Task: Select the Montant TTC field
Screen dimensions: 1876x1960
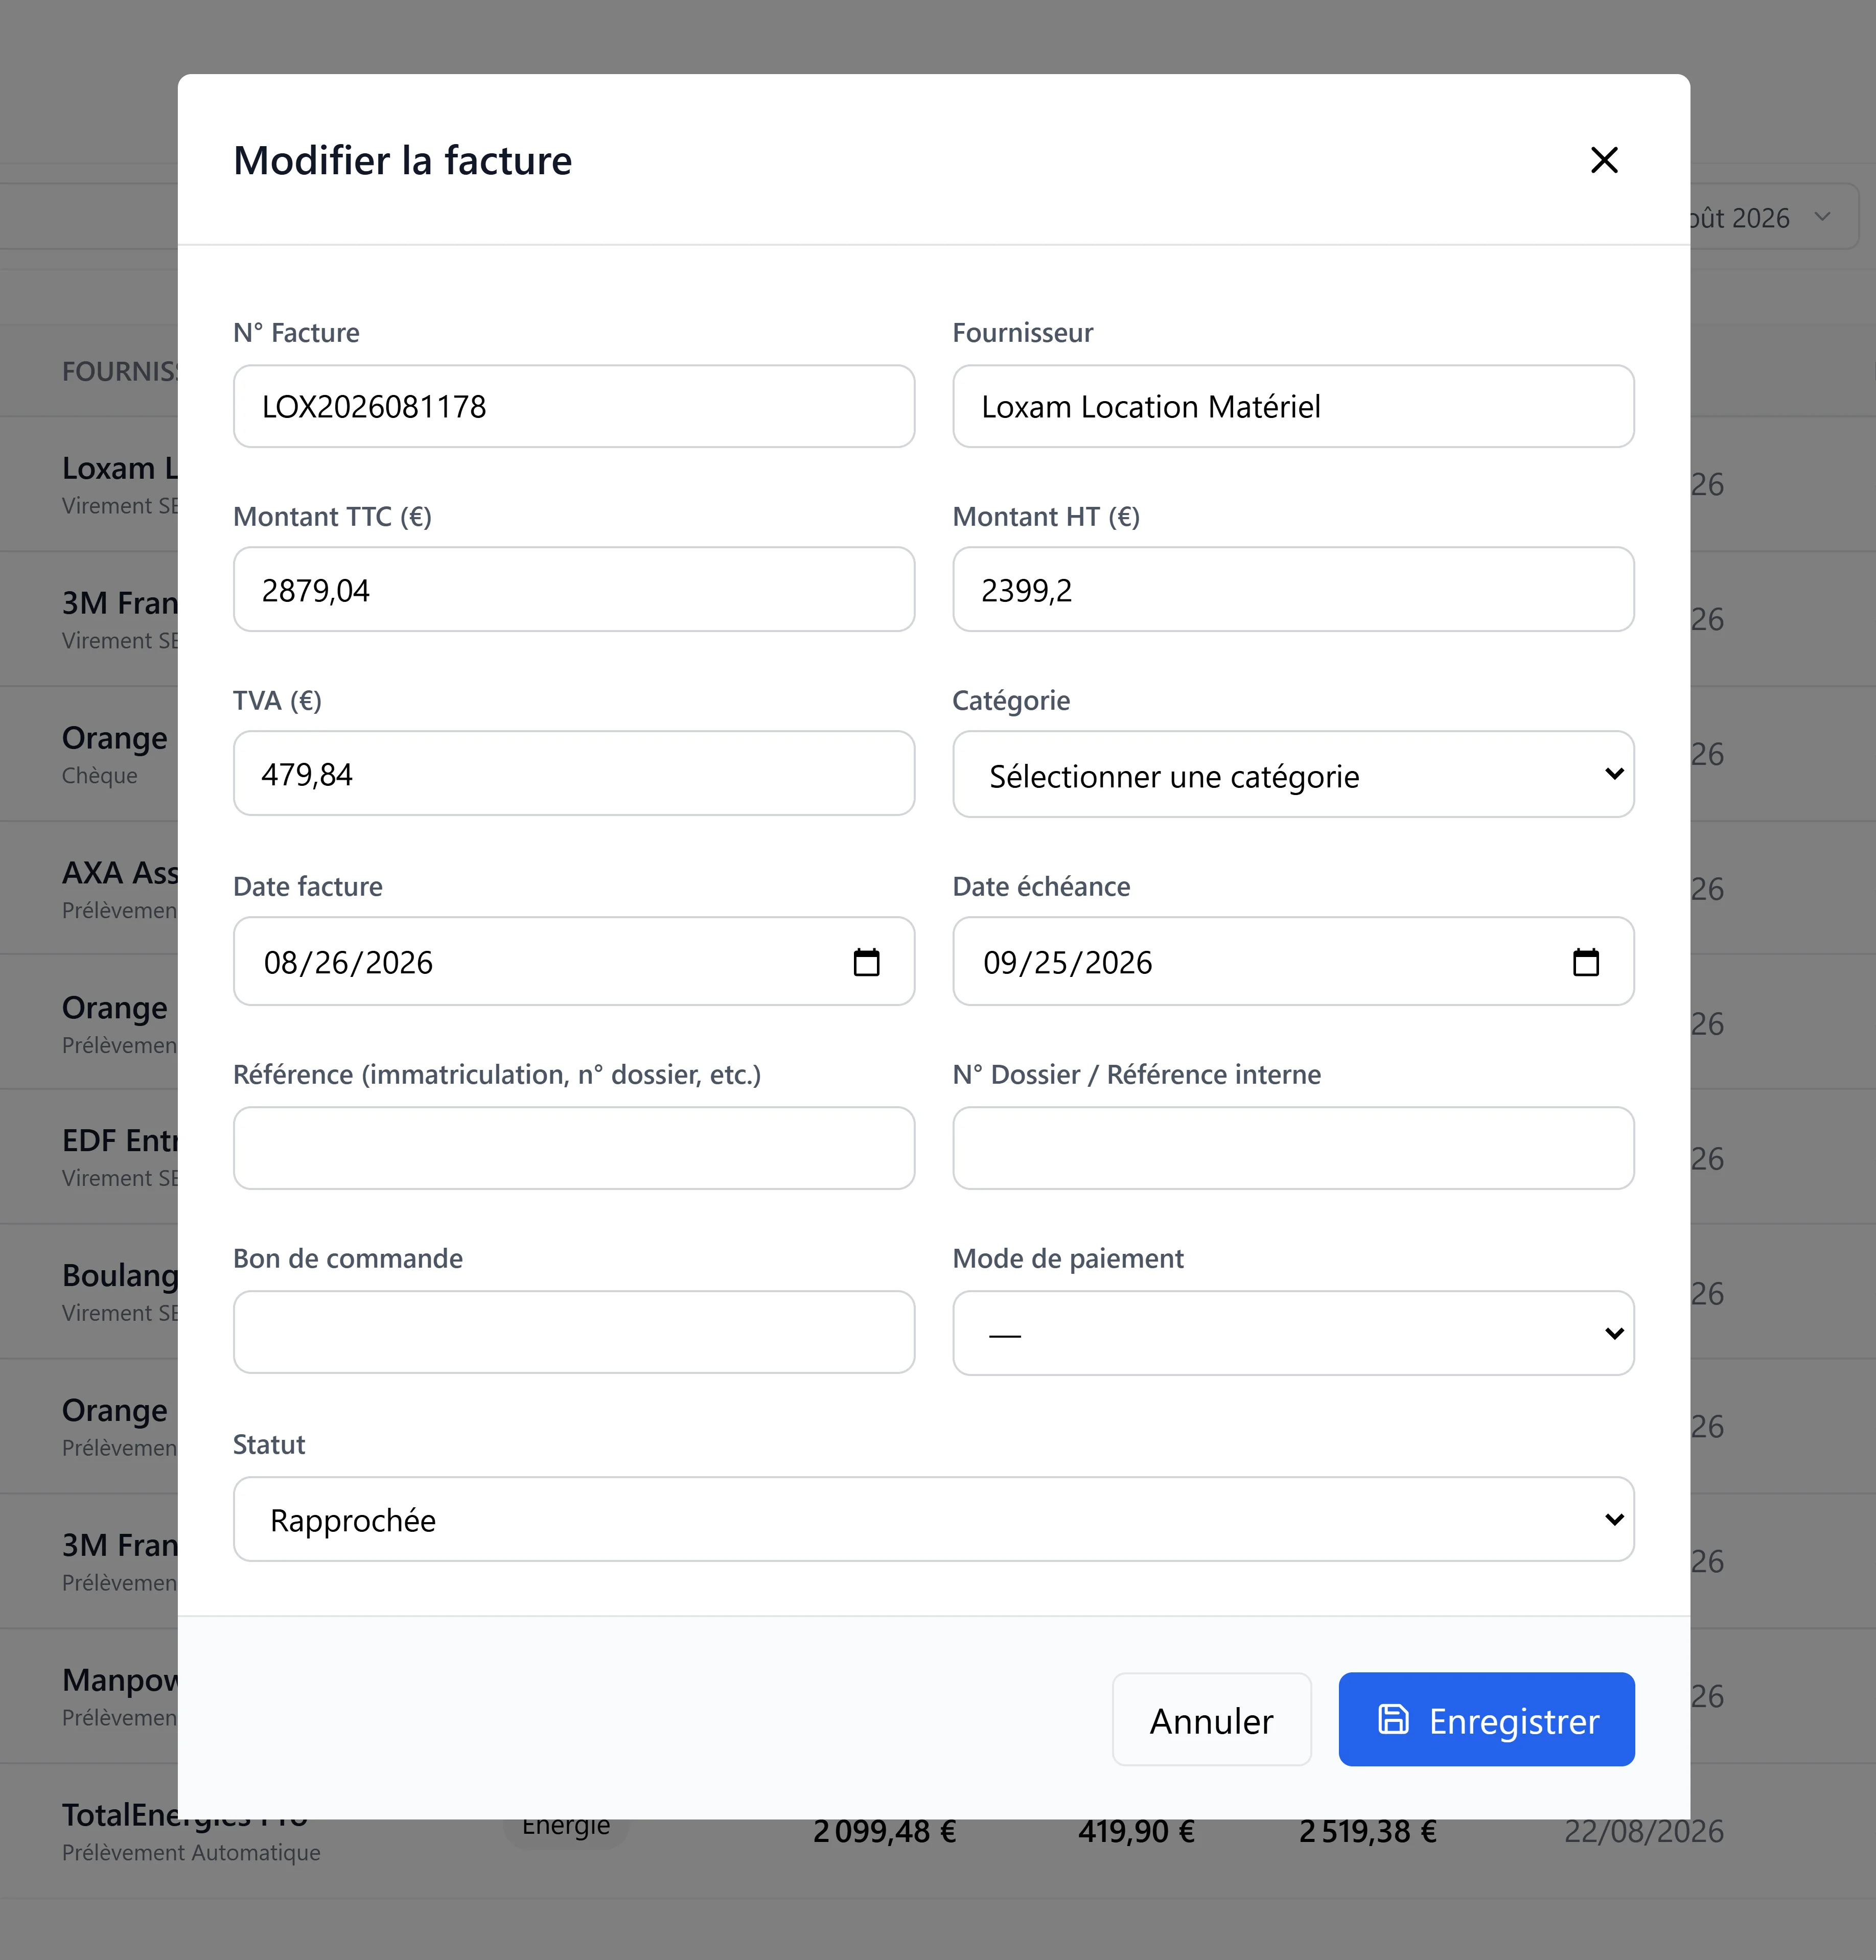Action: click(x=574, y=589)
